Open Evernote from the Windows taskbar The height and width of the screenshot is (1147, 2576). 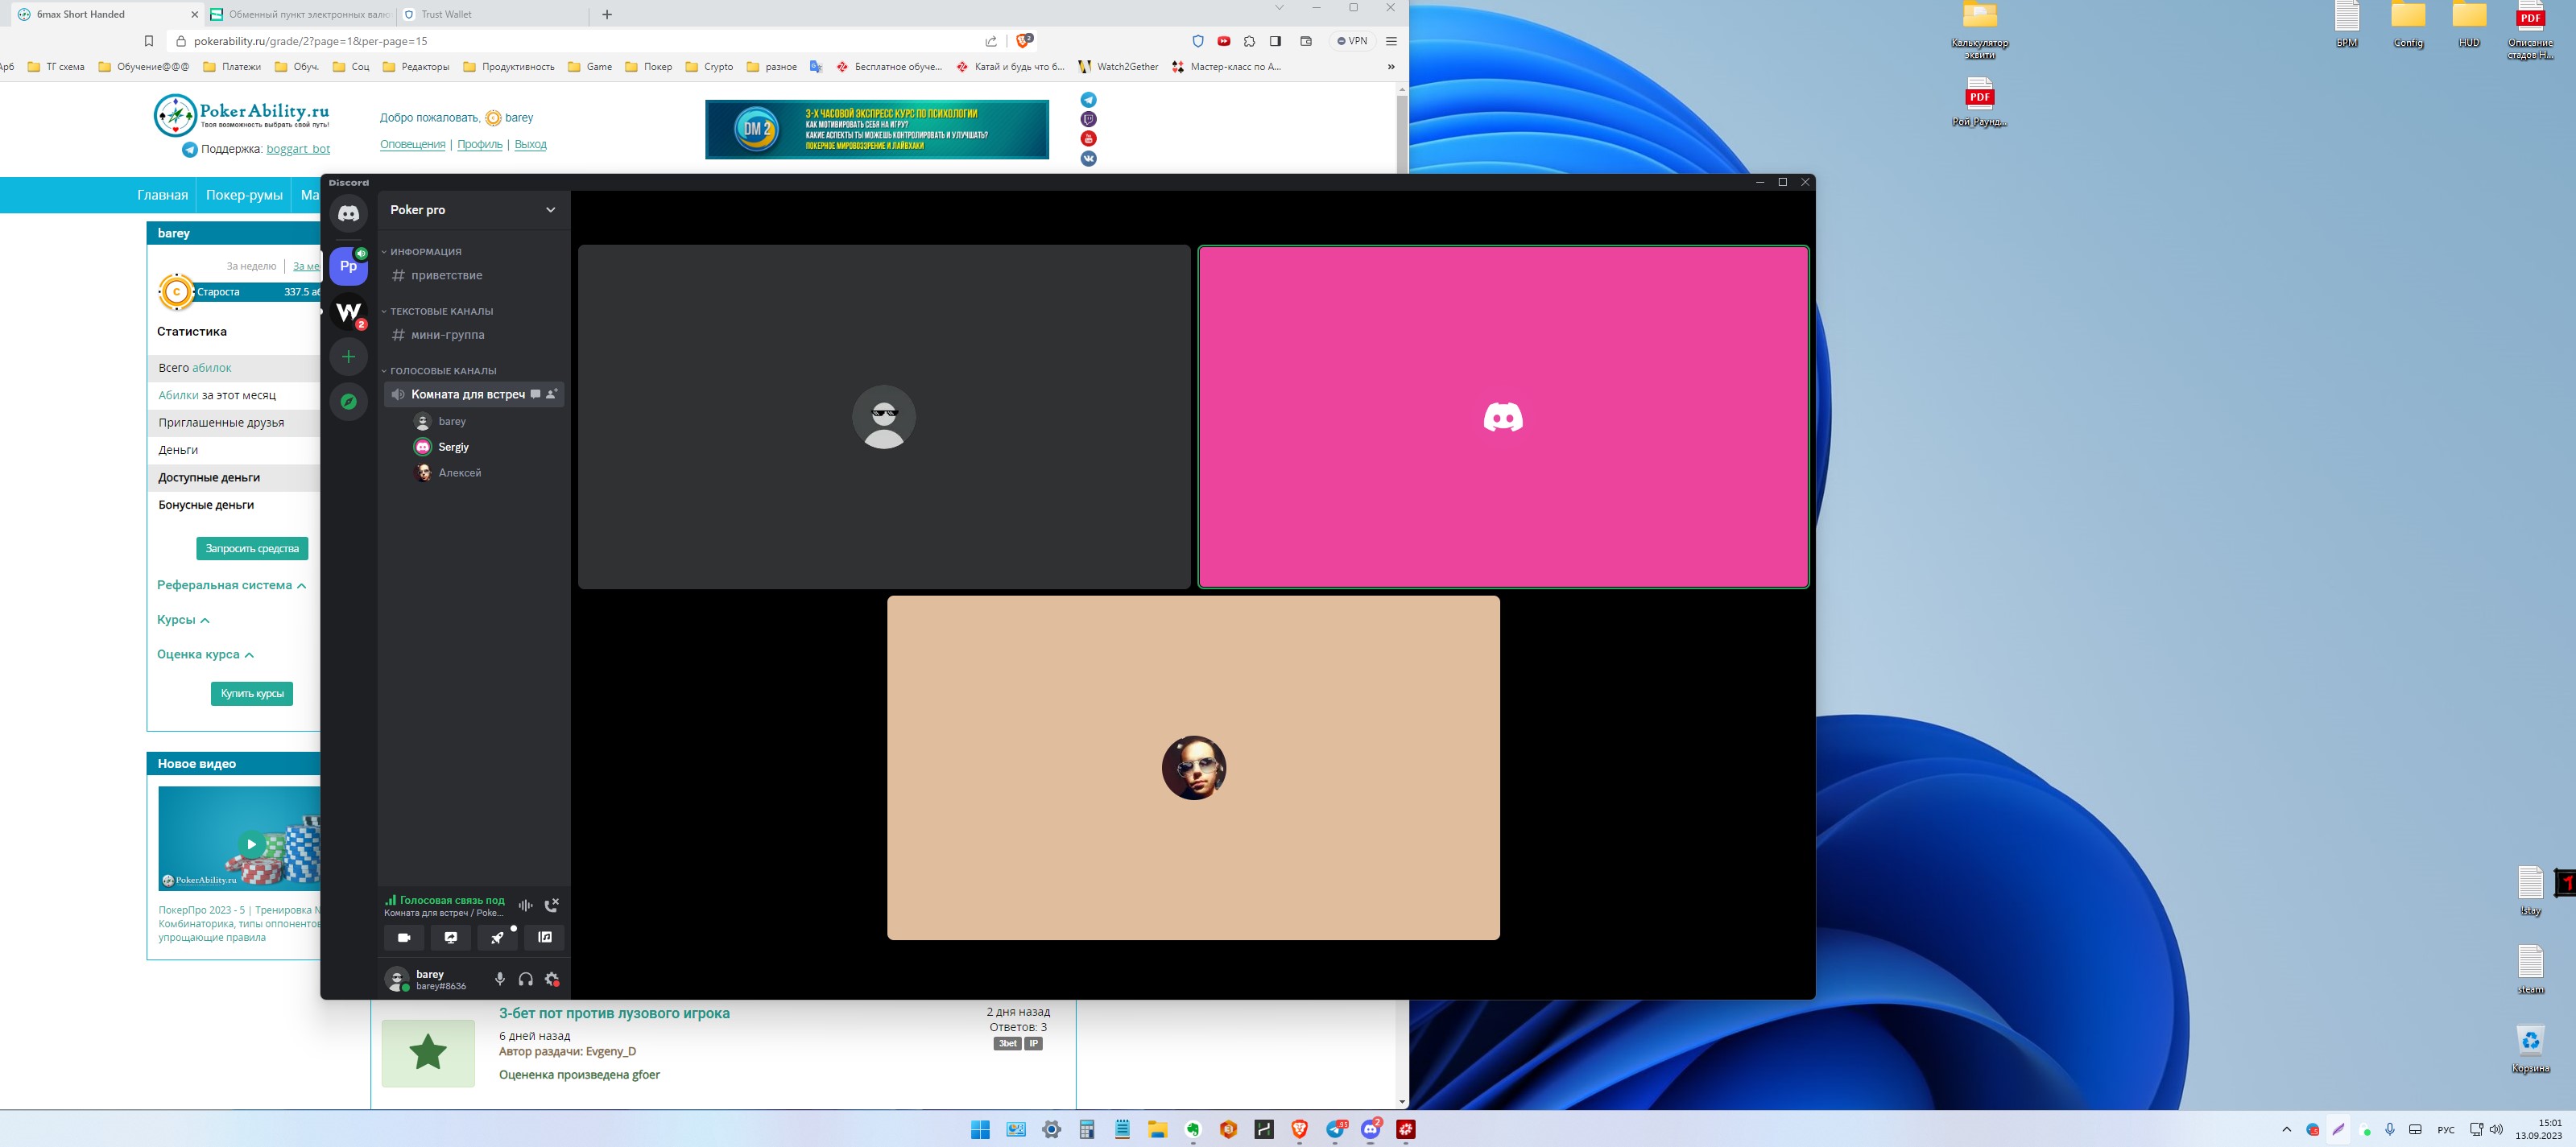coord(1193,1129)
